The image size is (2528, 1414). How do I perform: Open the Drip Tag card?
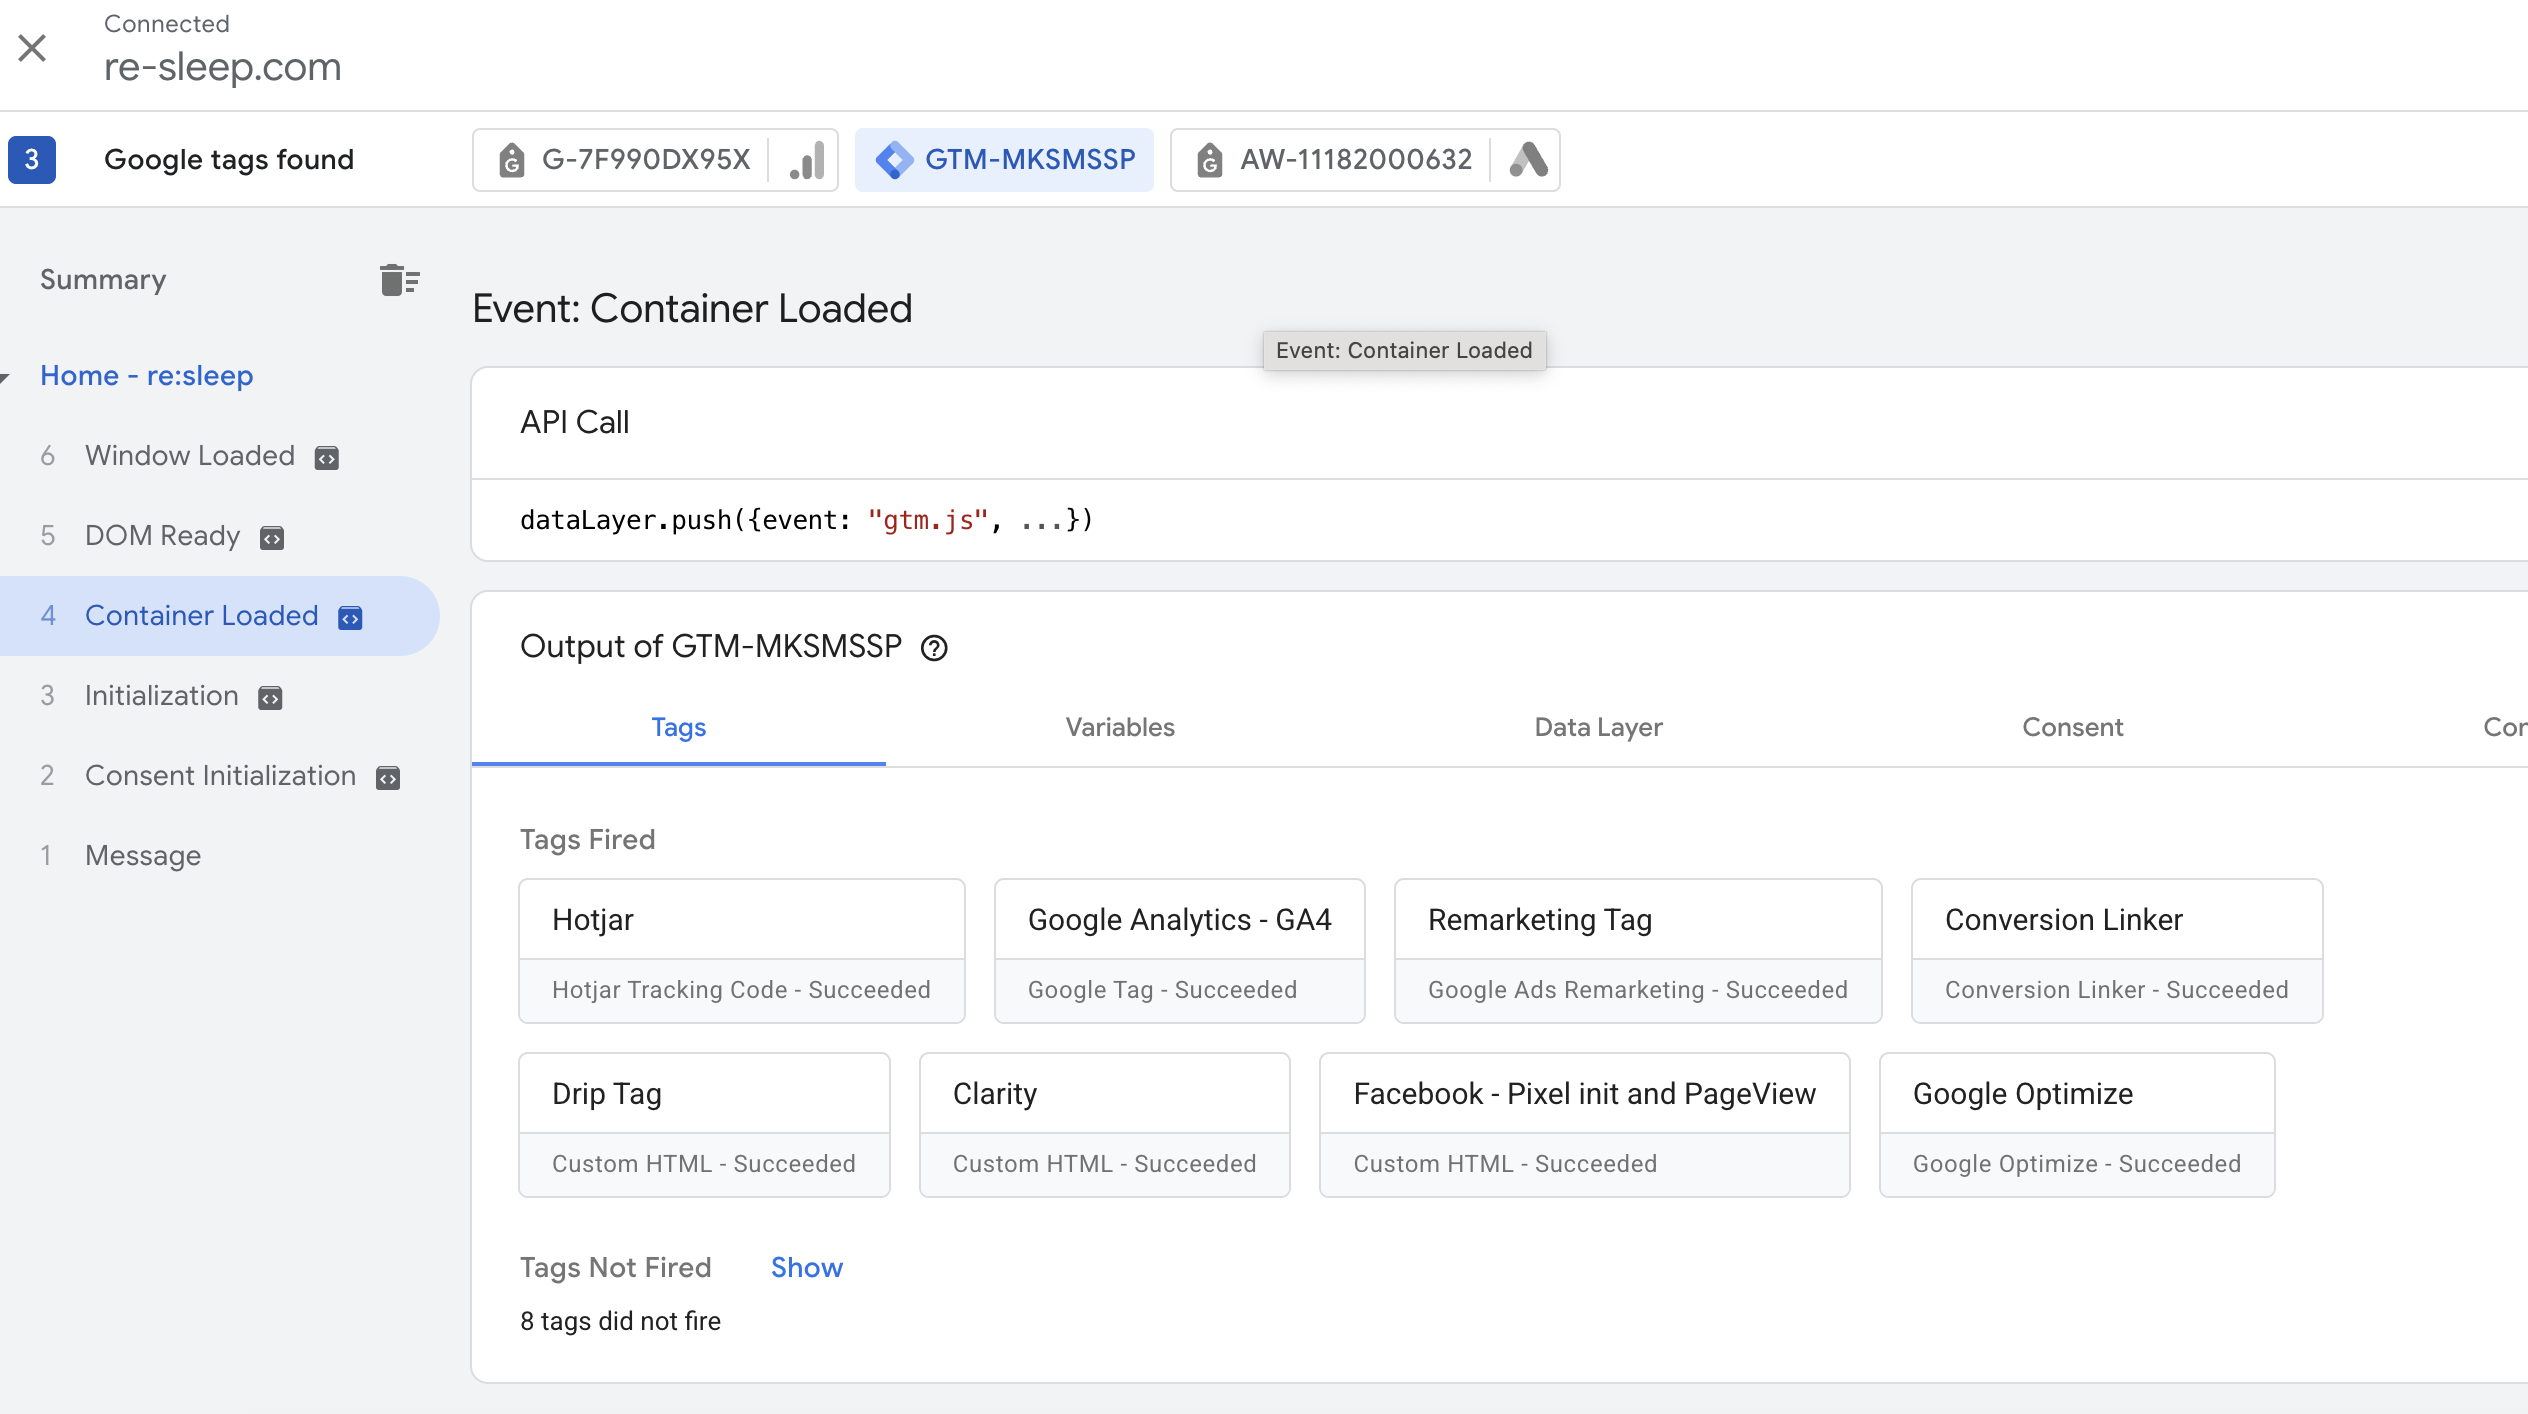pyautogui.click(x=704, y=1125)
